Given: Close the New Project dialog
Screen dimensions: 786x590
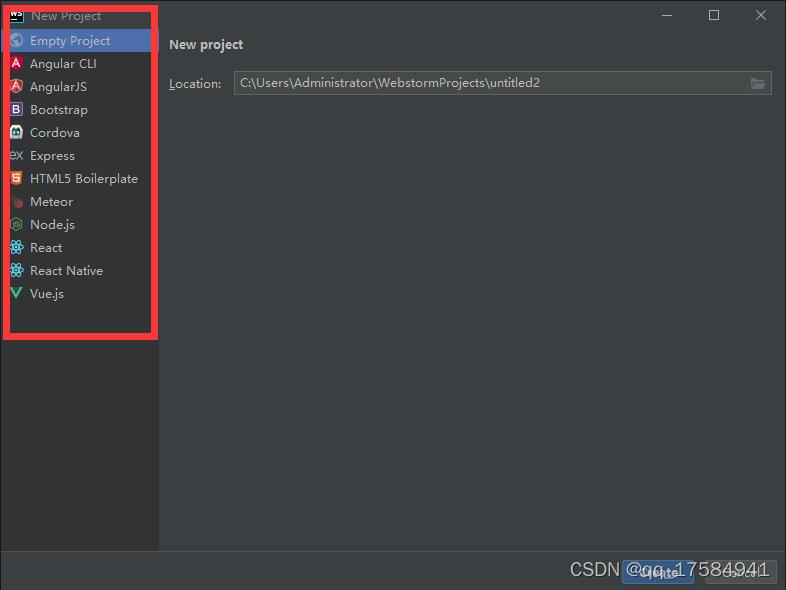Looking at the screenshot, I should click(x=760, y=16).
